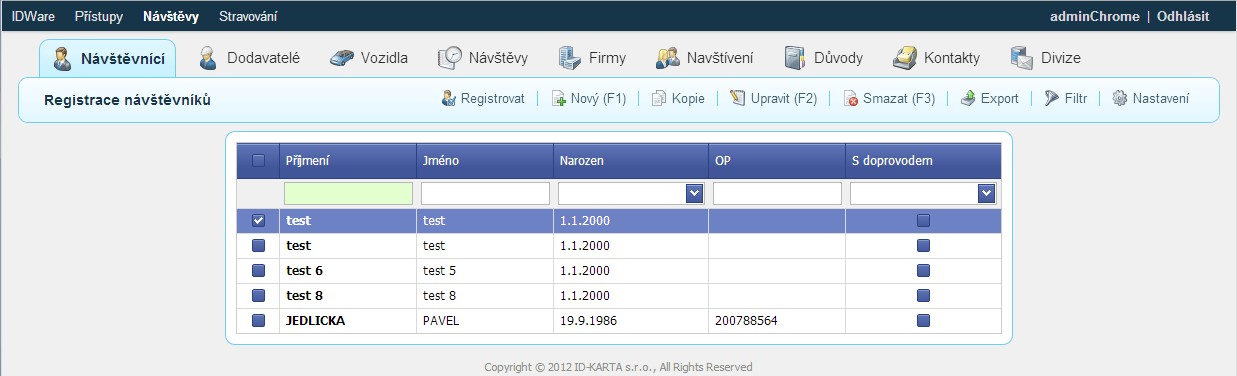Screen dimensions: 1237x376
Task: Click the Kopie copy icon
Action: (x=659, y=99)
